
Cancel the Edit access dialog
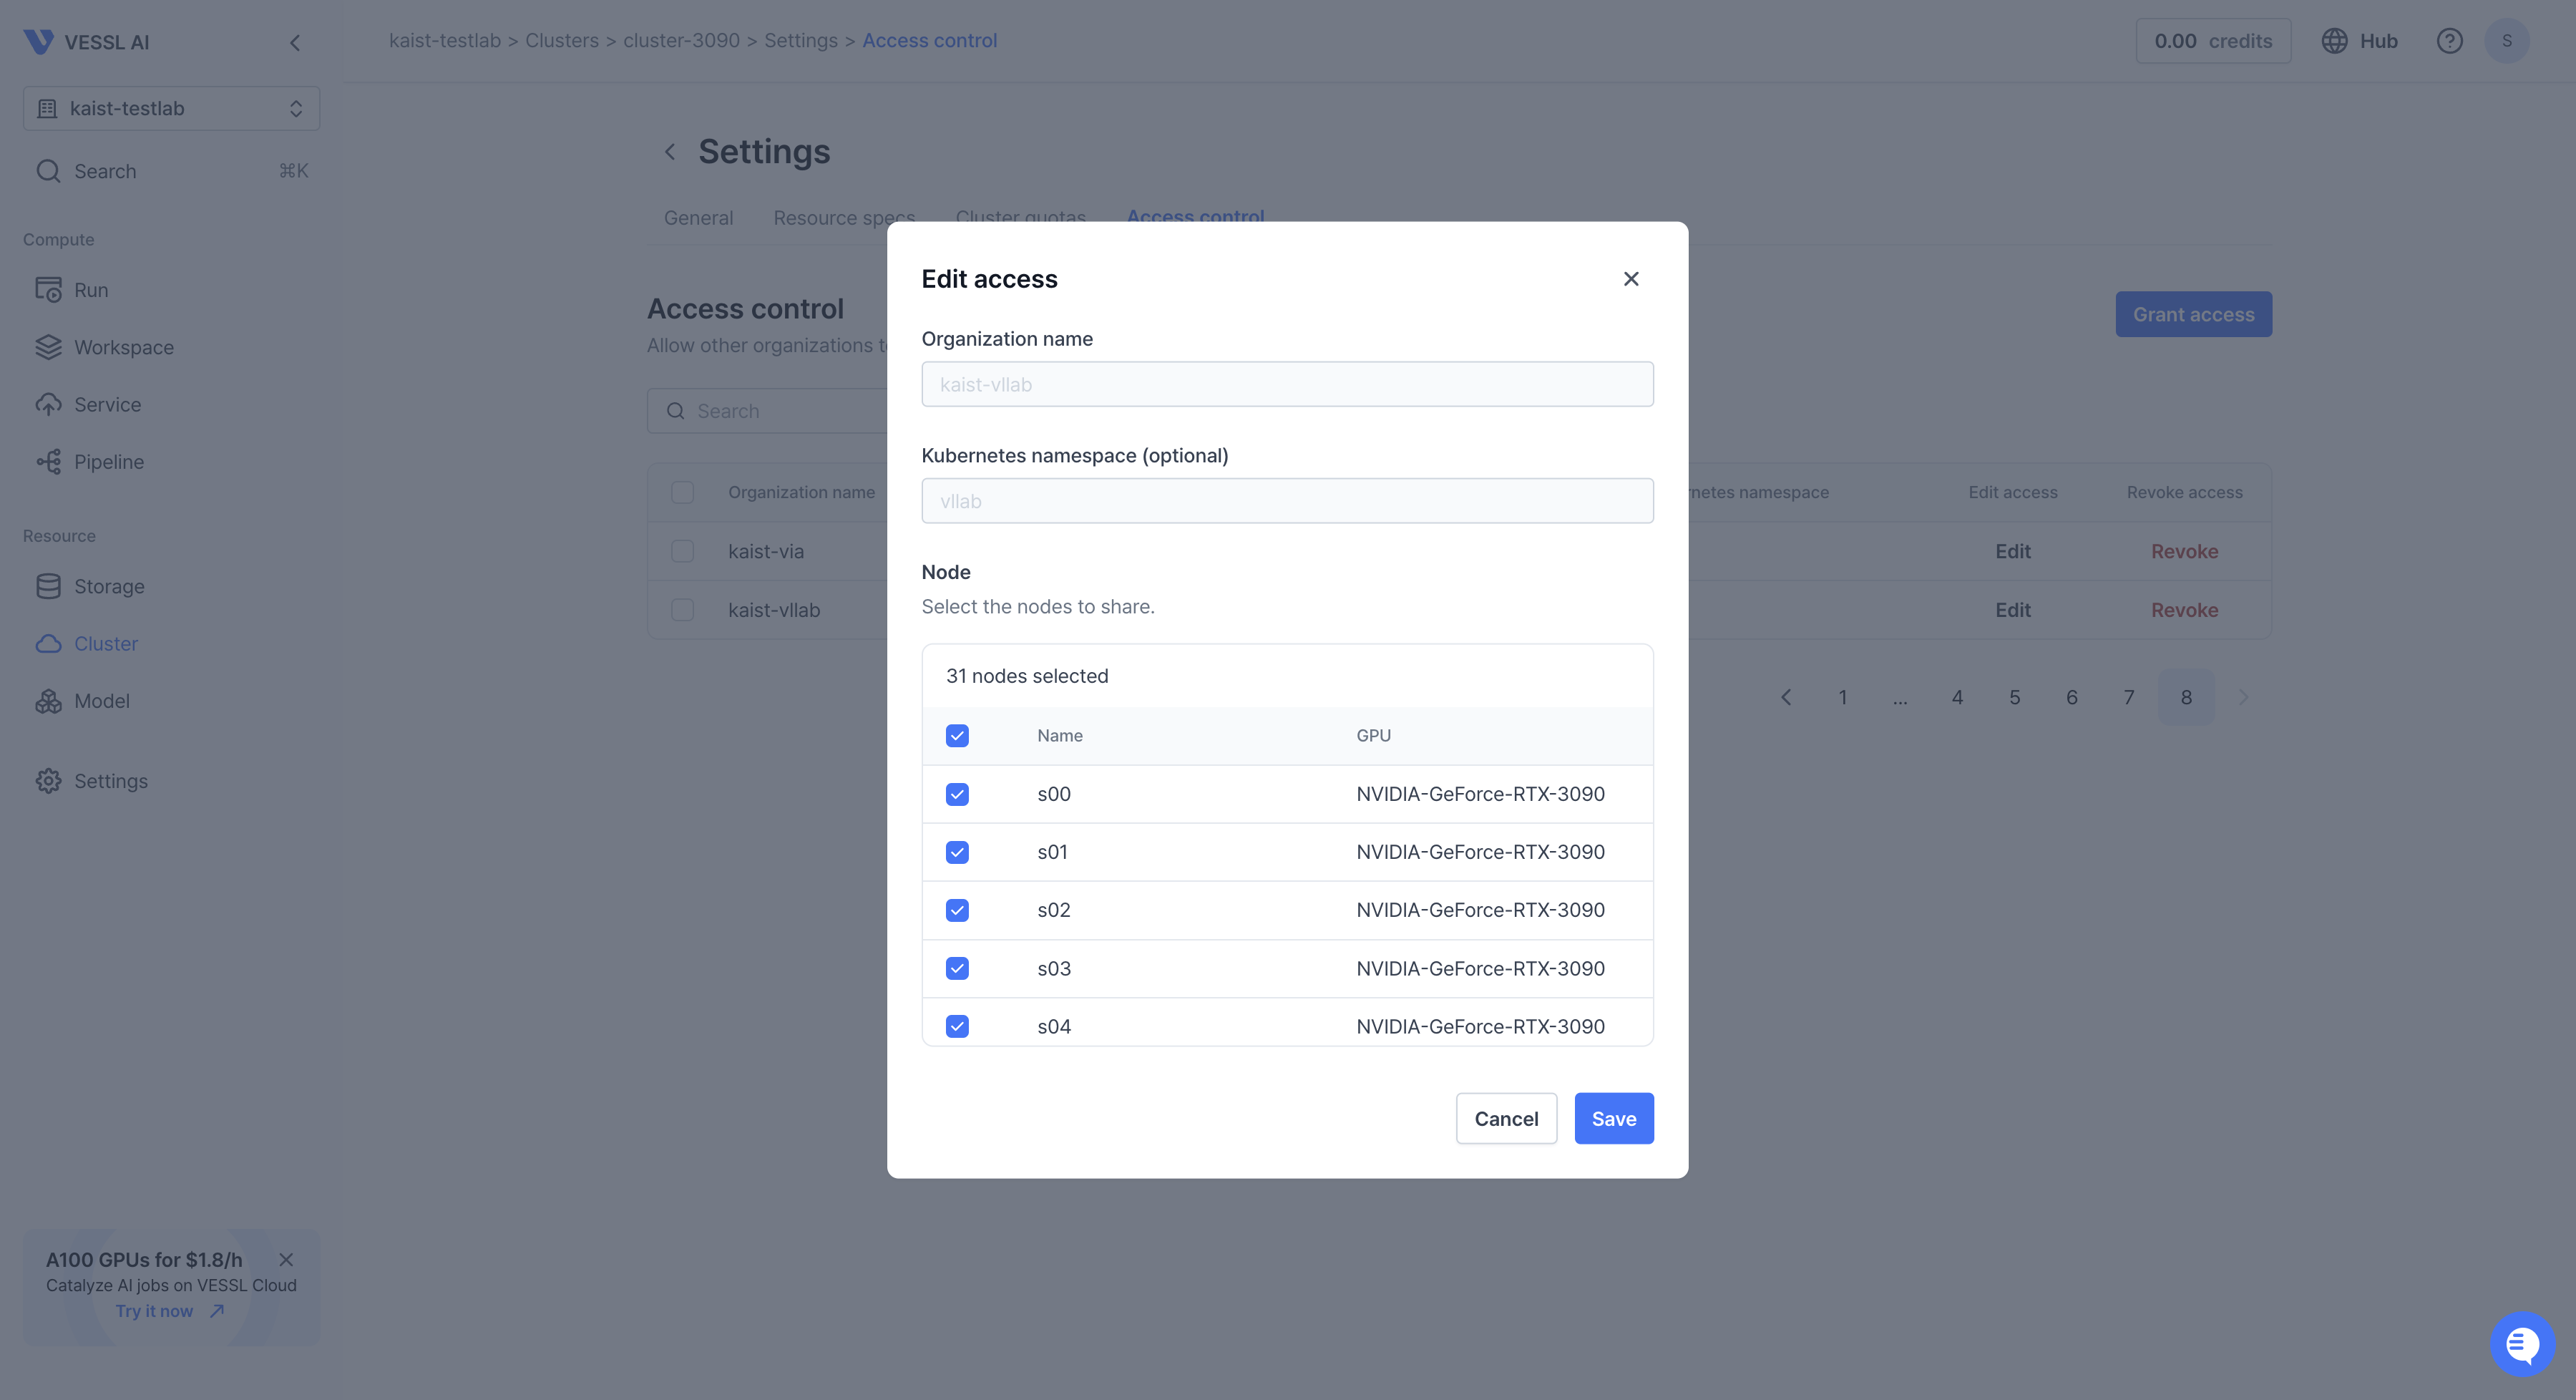tap(1505, 1118)
